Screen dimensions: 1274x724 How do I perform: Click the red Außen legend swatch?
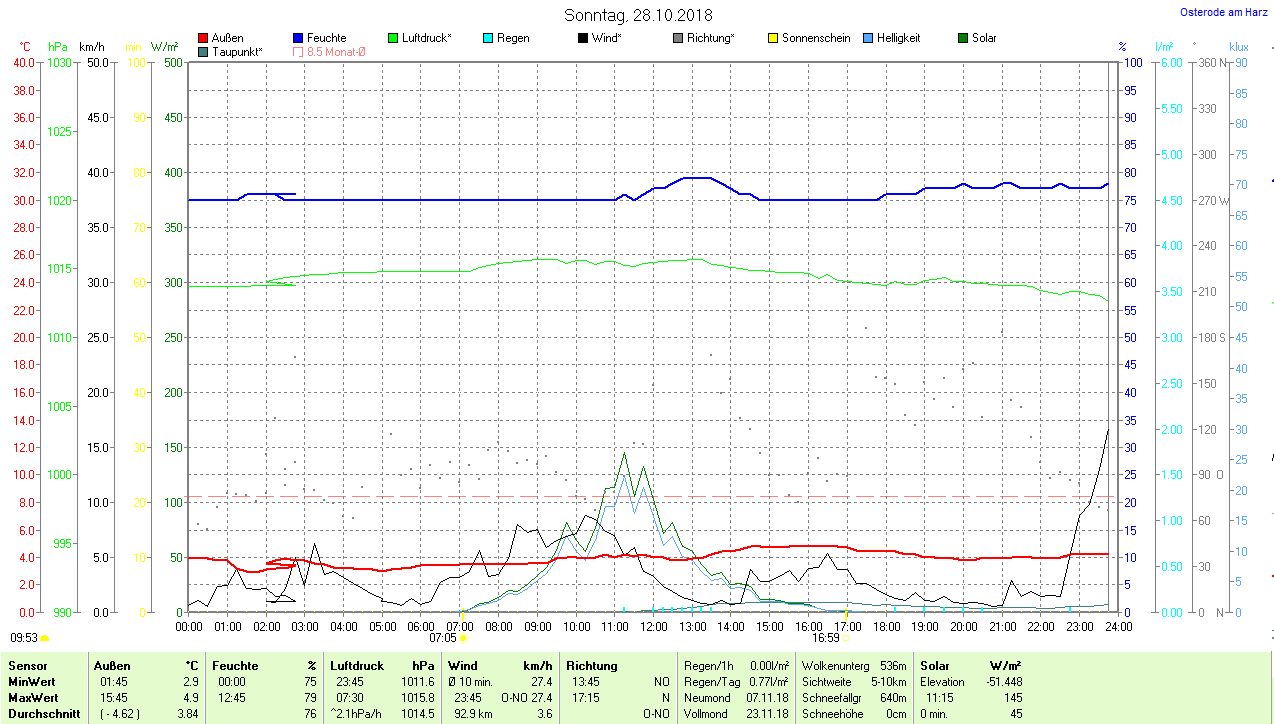pos(204,38)
